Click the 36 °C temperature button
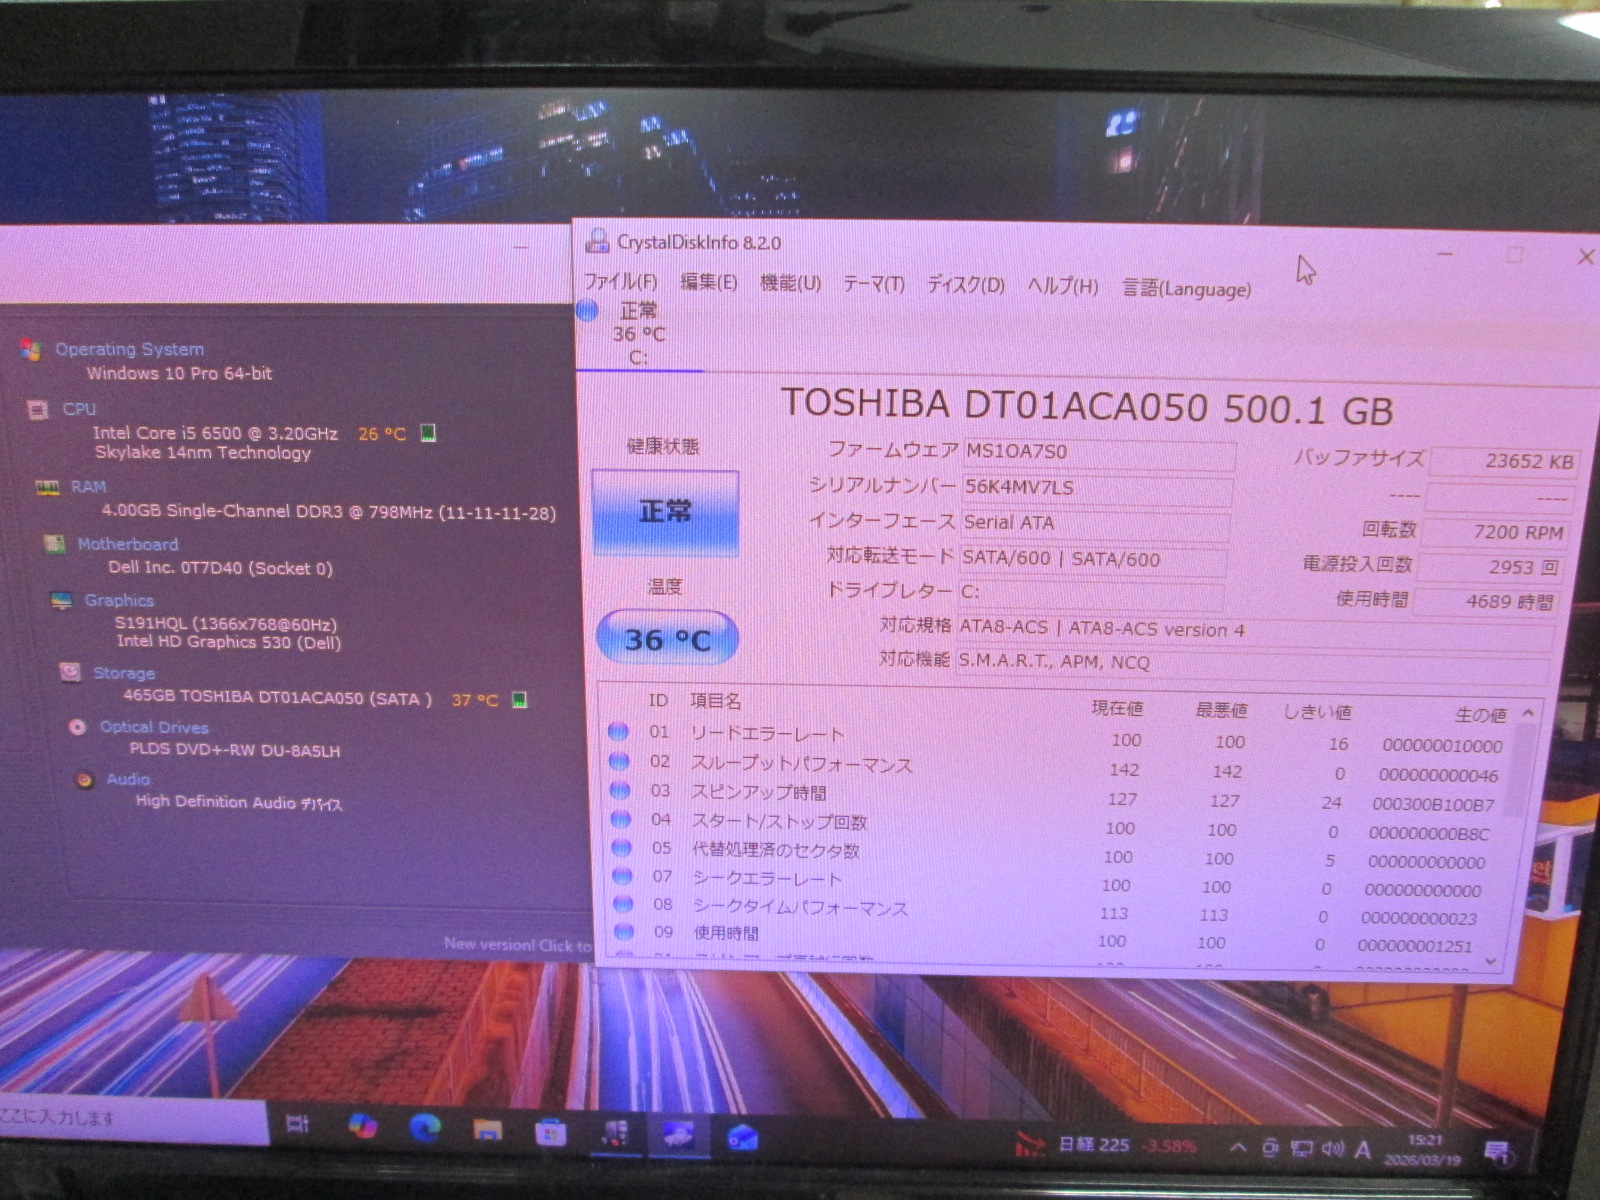This screenshot has width=1600, height=1200. pyautogui.click(x=667, y=639)
